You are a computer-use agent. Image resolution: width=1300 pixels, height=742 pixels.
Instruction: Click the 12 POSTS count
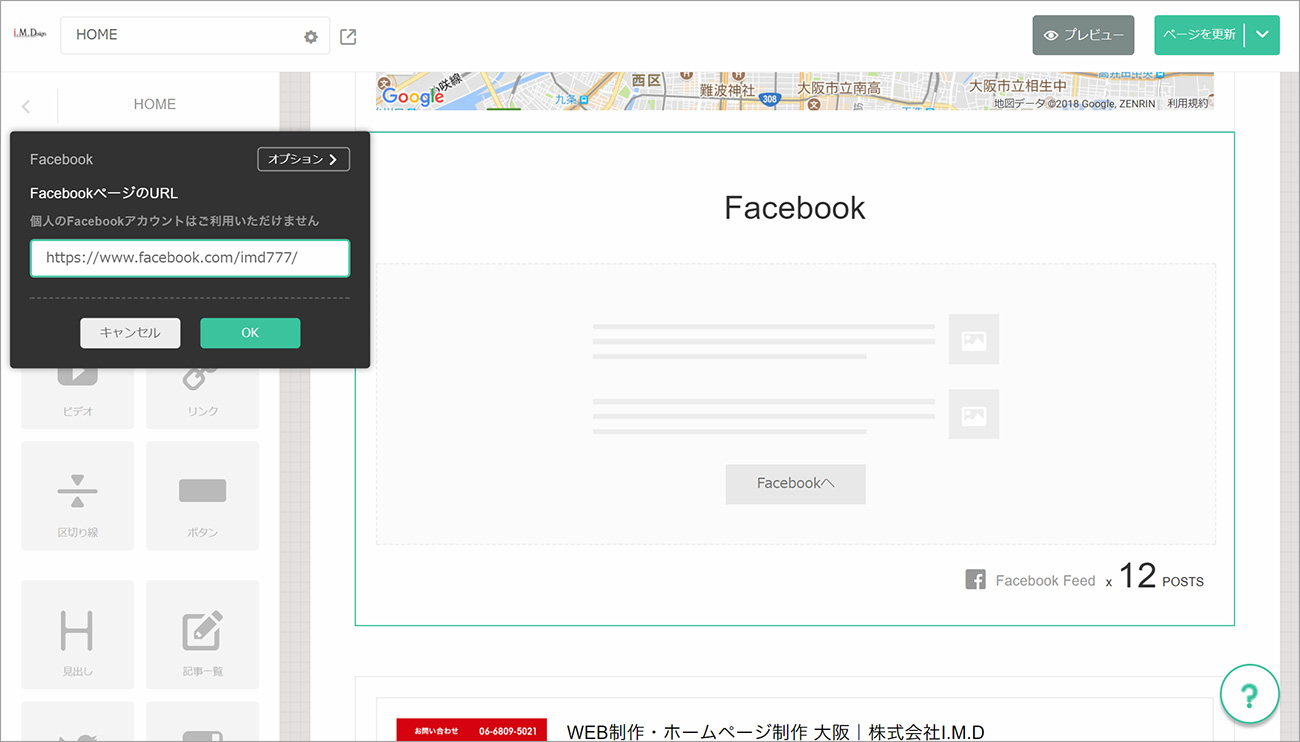tap(1160, 577)
